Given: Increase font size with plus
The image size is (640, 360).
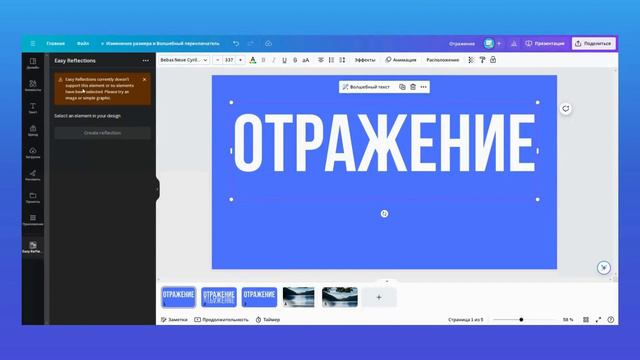Looking at the screenshot, I should [x=240, y=60].
